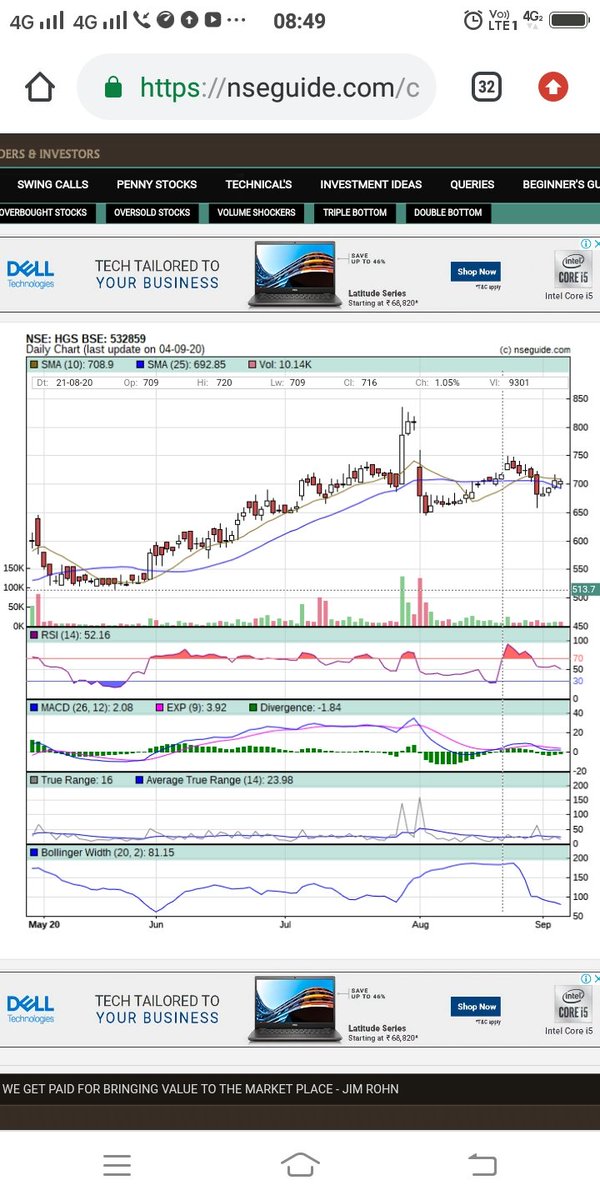Click the Divergence legend box

253,708
